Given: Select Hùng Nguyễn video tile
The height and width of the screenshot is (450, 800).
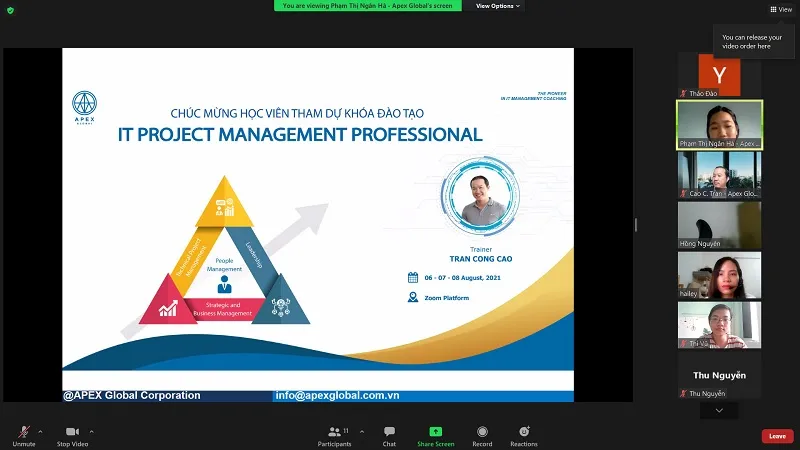Looking at the screenshot, I should [719, 225].
